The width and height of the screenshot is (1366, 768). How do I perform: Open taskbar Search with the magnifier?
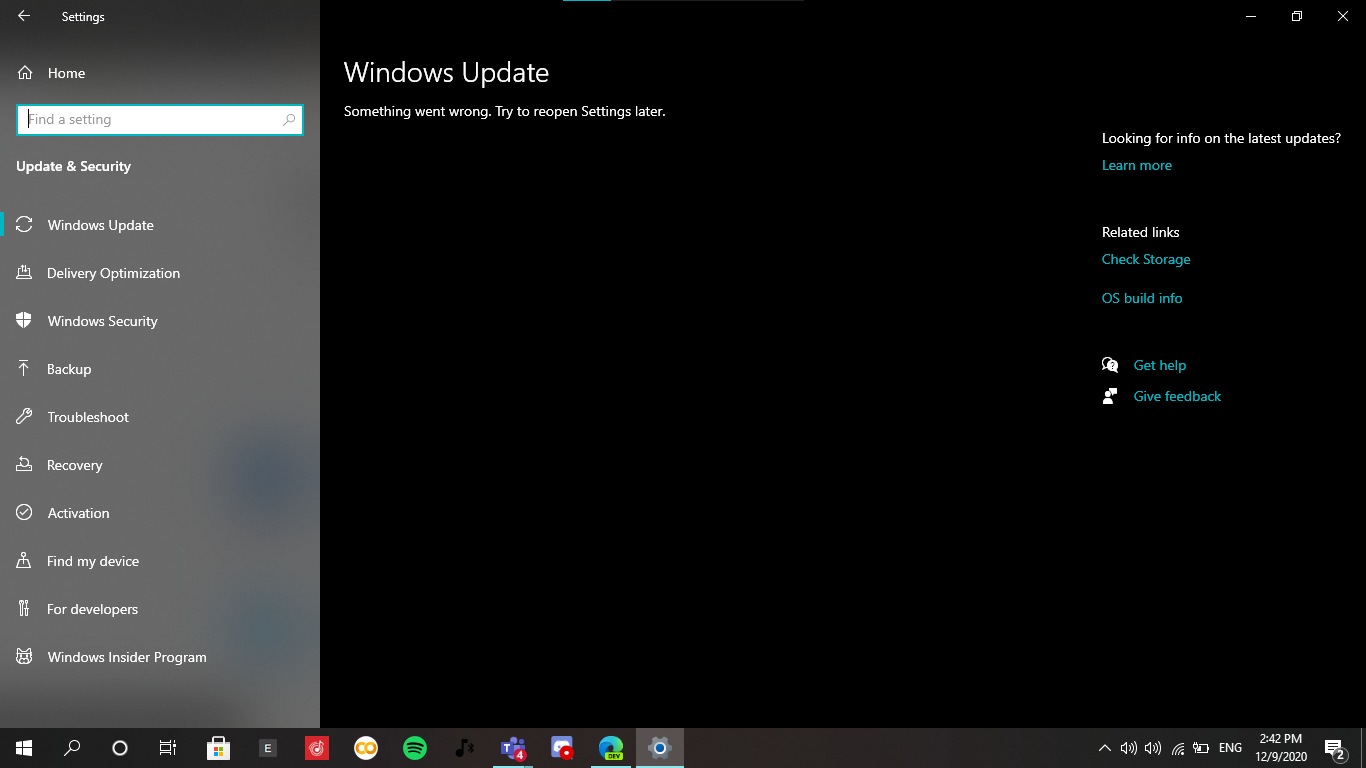[x=72, y=748]
